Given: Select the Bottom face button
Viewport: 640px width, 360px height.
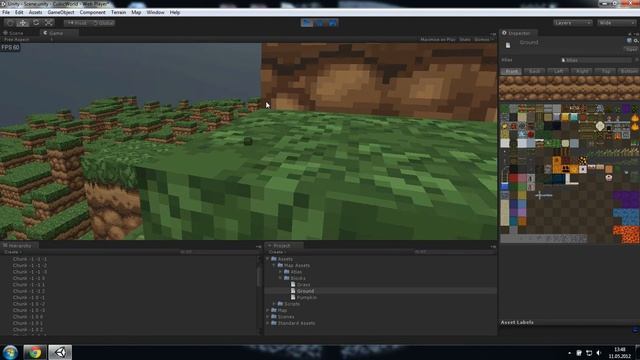Looking at the screenshot, I should [x=629, y=71].
